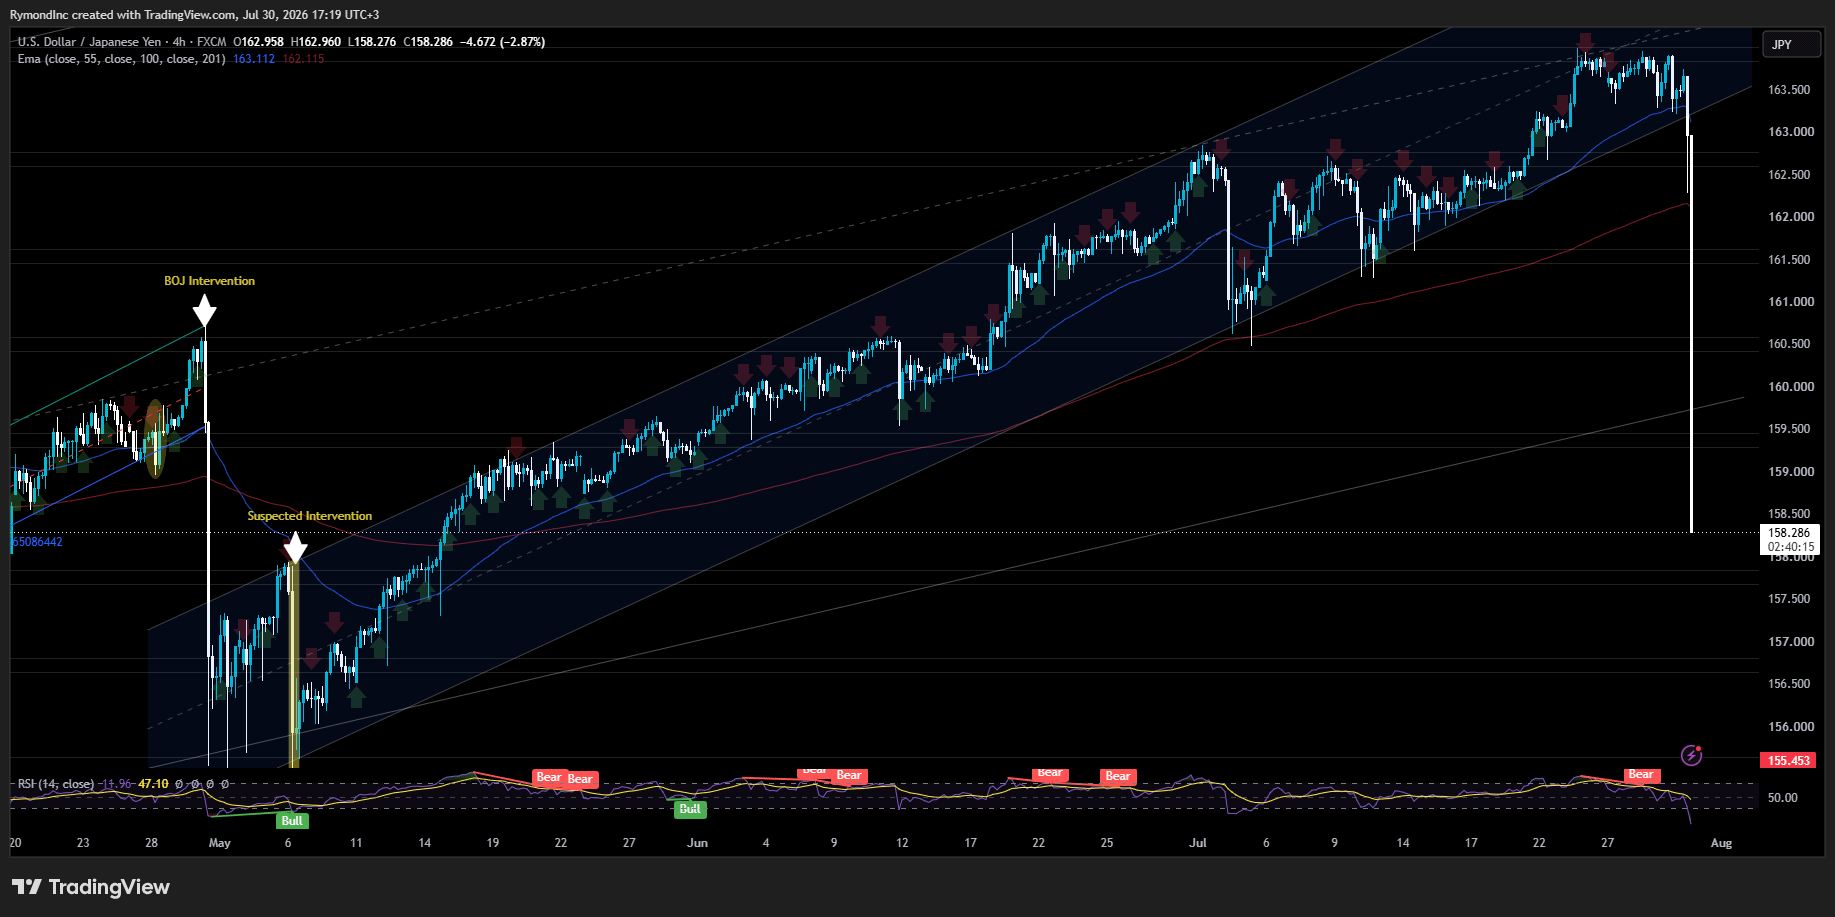1835x917 pixels.
Task: Click the Bear label above July 27
Action: 1641,774
